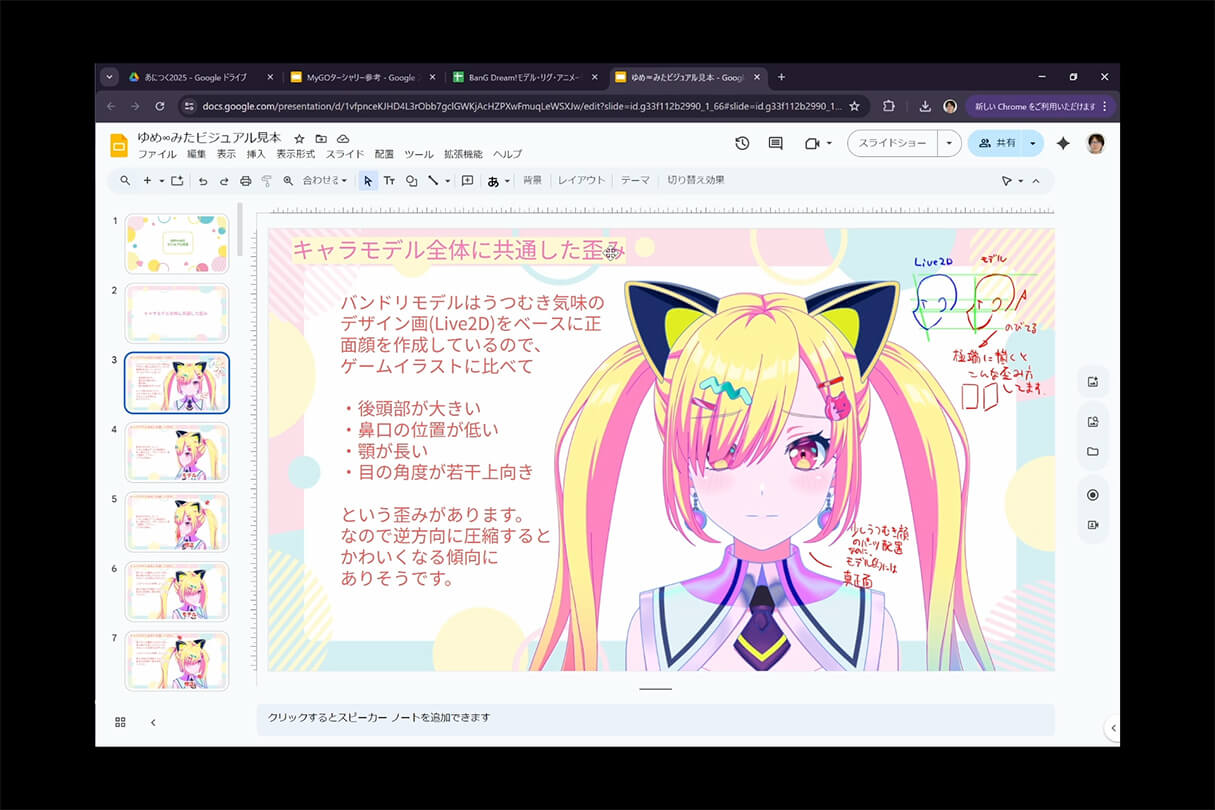The height and width of the screenshot is (810, 1215).
Task: Select the text box tool
Action: (389, 181)
